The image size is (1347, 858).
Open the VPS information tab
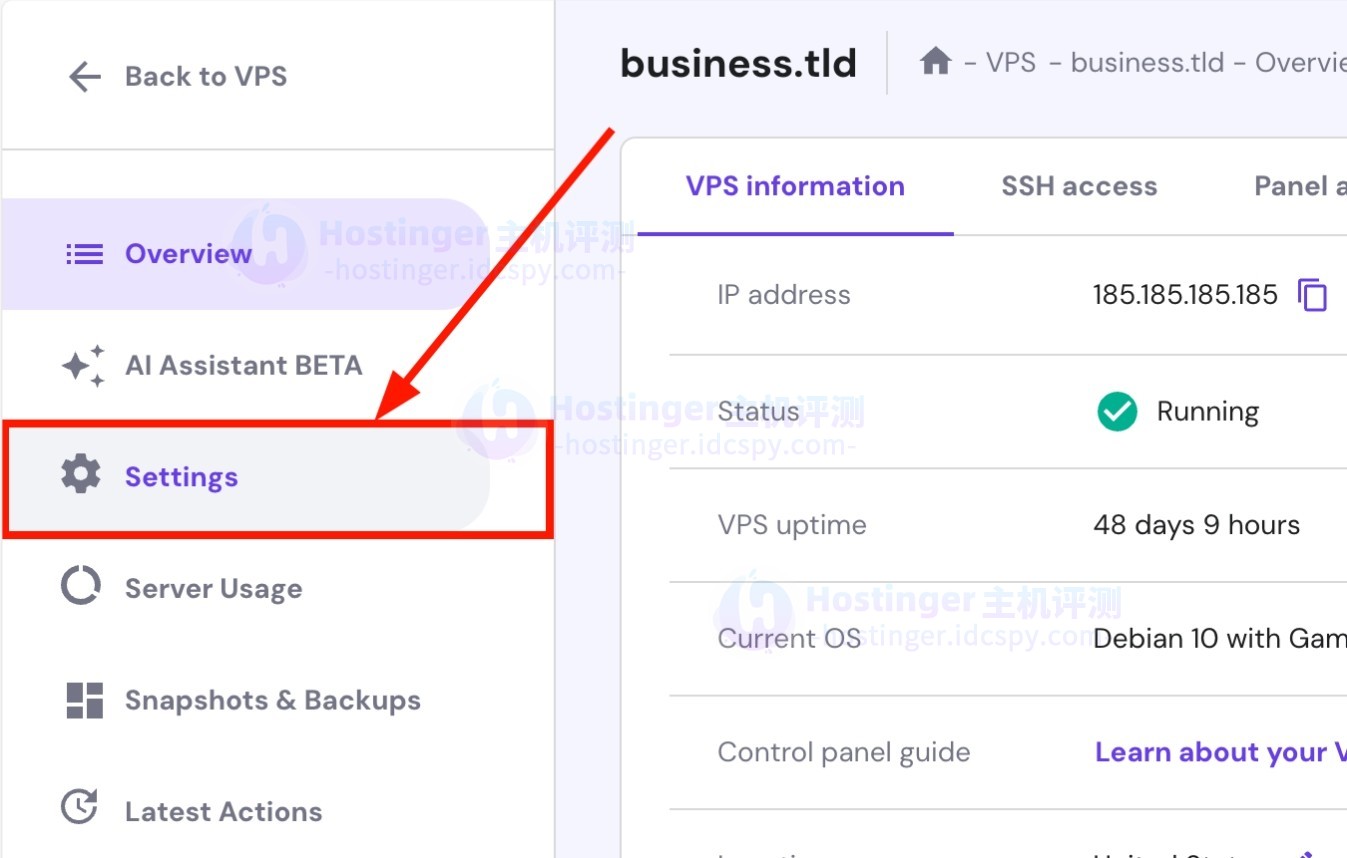[795, 186]
